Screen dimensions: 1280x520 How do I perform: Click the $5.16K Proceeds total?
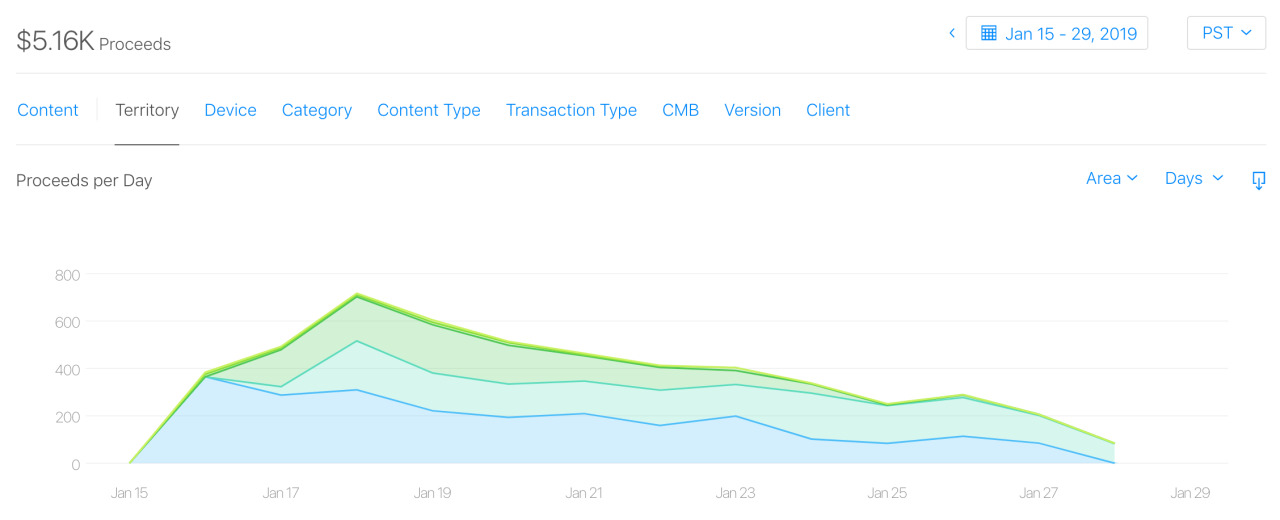click(94, 42)
